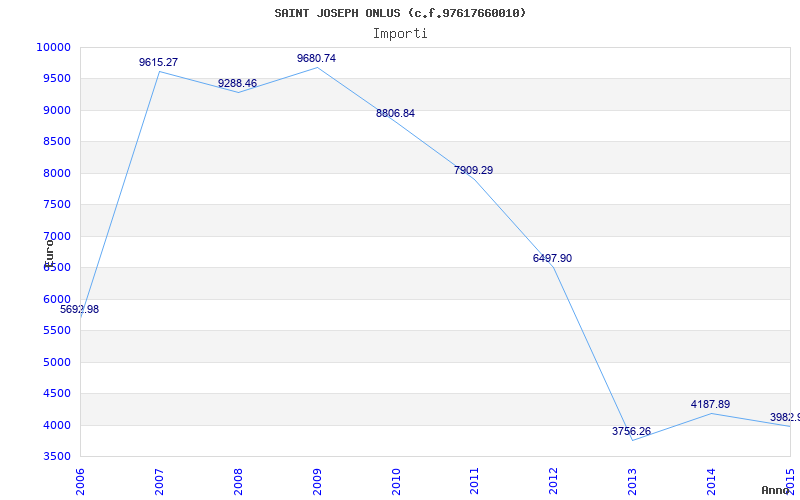Click the x-axis year 2006

80,481
